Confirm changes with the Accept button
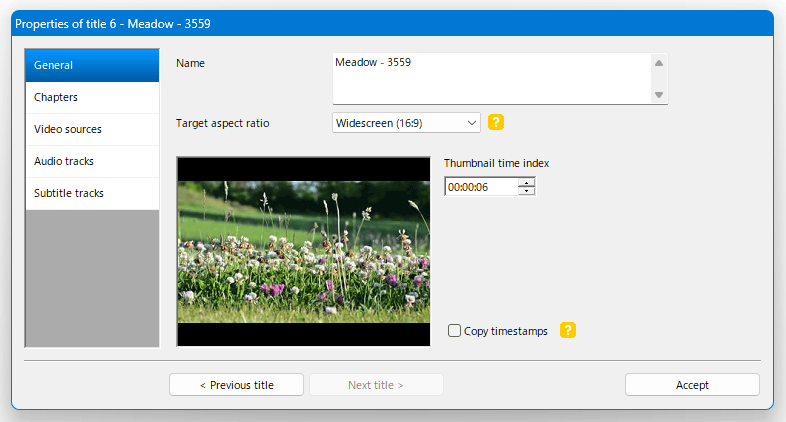 point(692,385)
